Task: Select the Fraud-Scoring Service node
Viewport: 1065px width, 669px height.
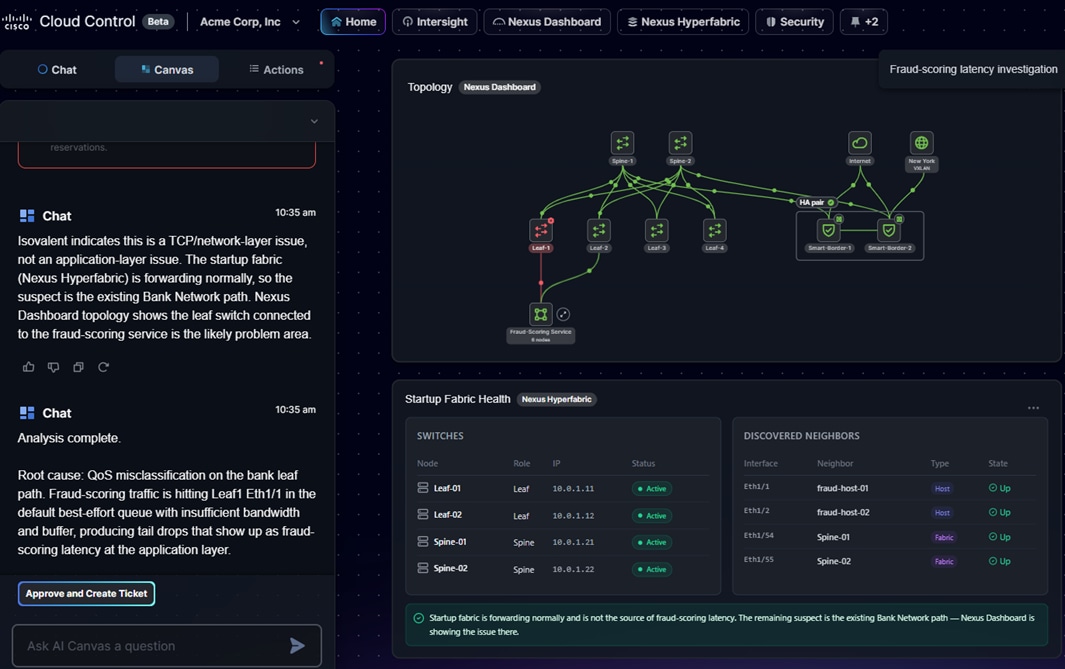Action: click(541, 314)
